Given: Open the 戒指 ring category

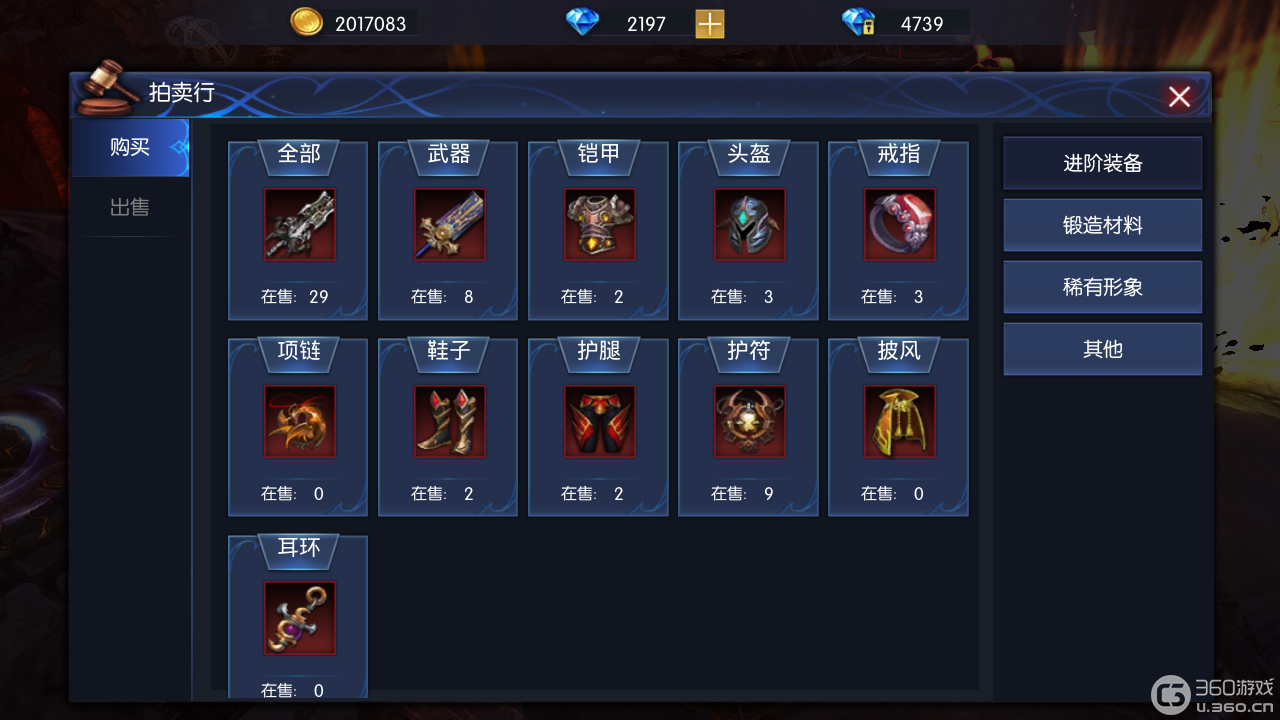Looking at the screenshot, I should (x=899, y=231).
